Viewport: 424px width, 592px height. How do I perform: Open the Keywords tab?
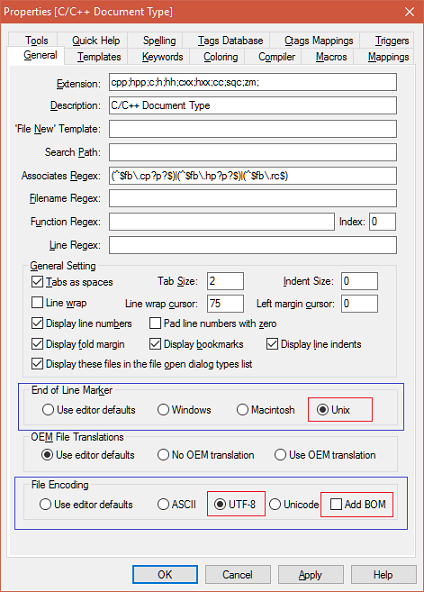162,57
